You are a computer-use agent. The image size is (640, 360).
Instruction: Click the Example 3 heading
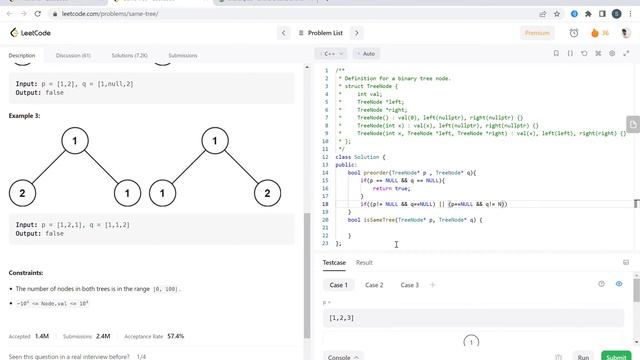24,116
